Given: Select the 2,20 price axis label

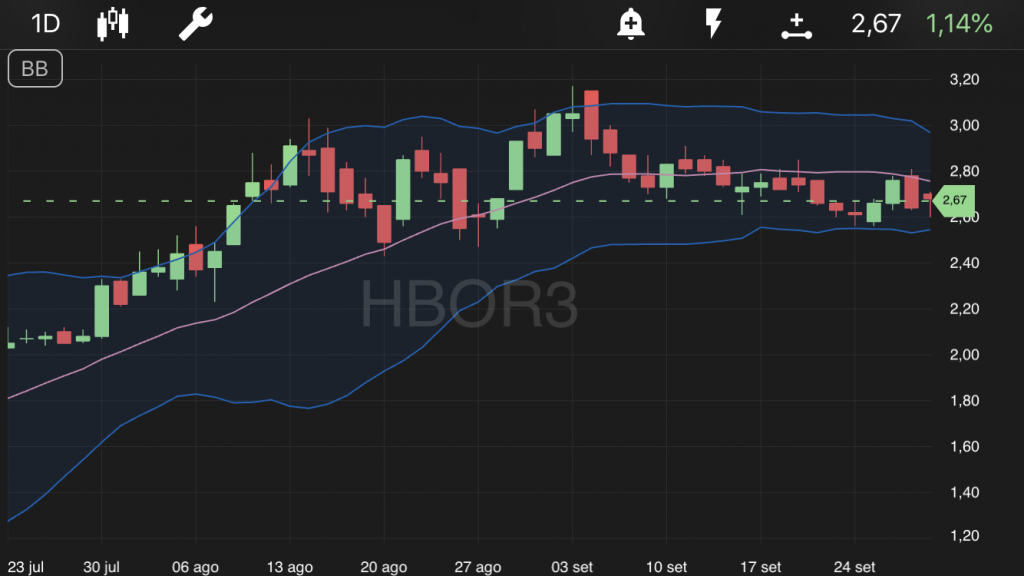Looking at the screenshot, I should [965, 309].
